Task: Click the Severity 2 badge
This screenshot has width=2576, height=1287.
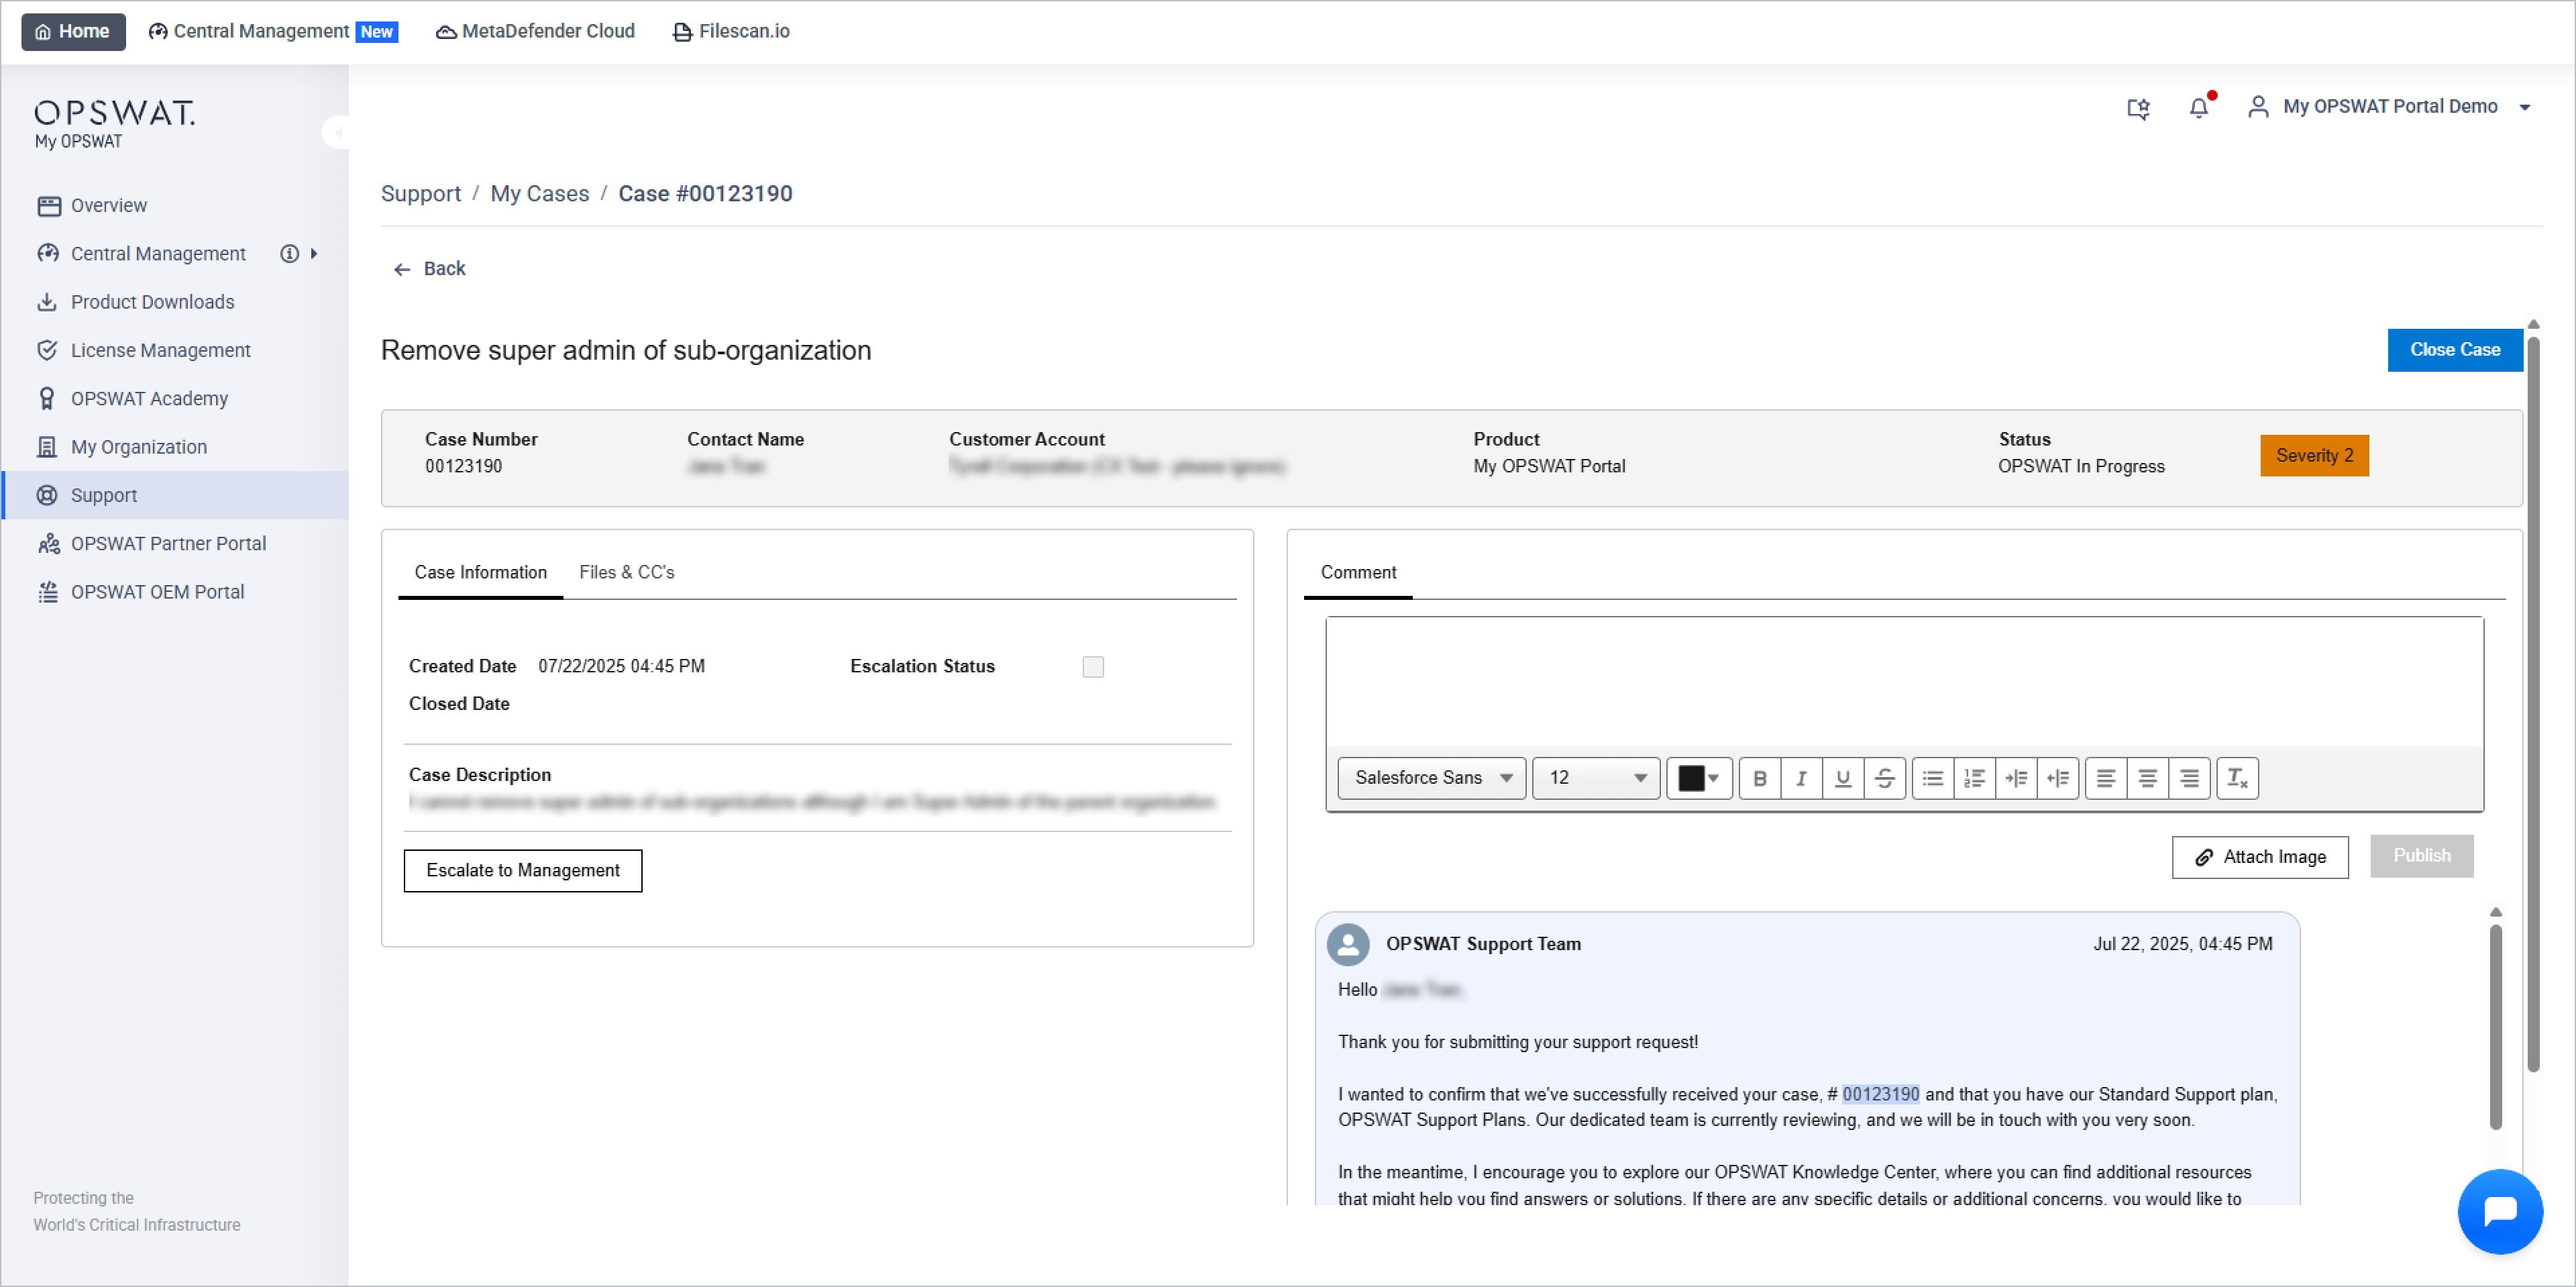Action: pos(2315,456)
